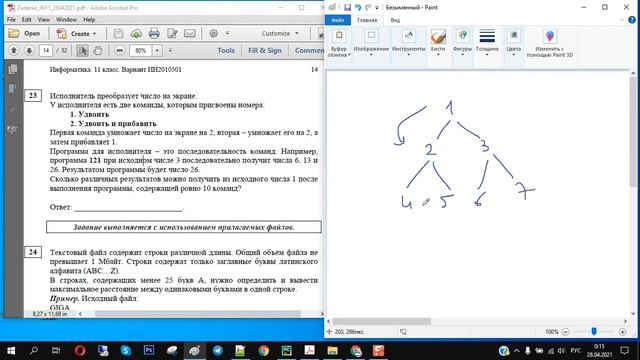This screenshot has width=640, height=360.
Task: Open the Edit menu in Acrobat
Action: (x=27, y=20)
